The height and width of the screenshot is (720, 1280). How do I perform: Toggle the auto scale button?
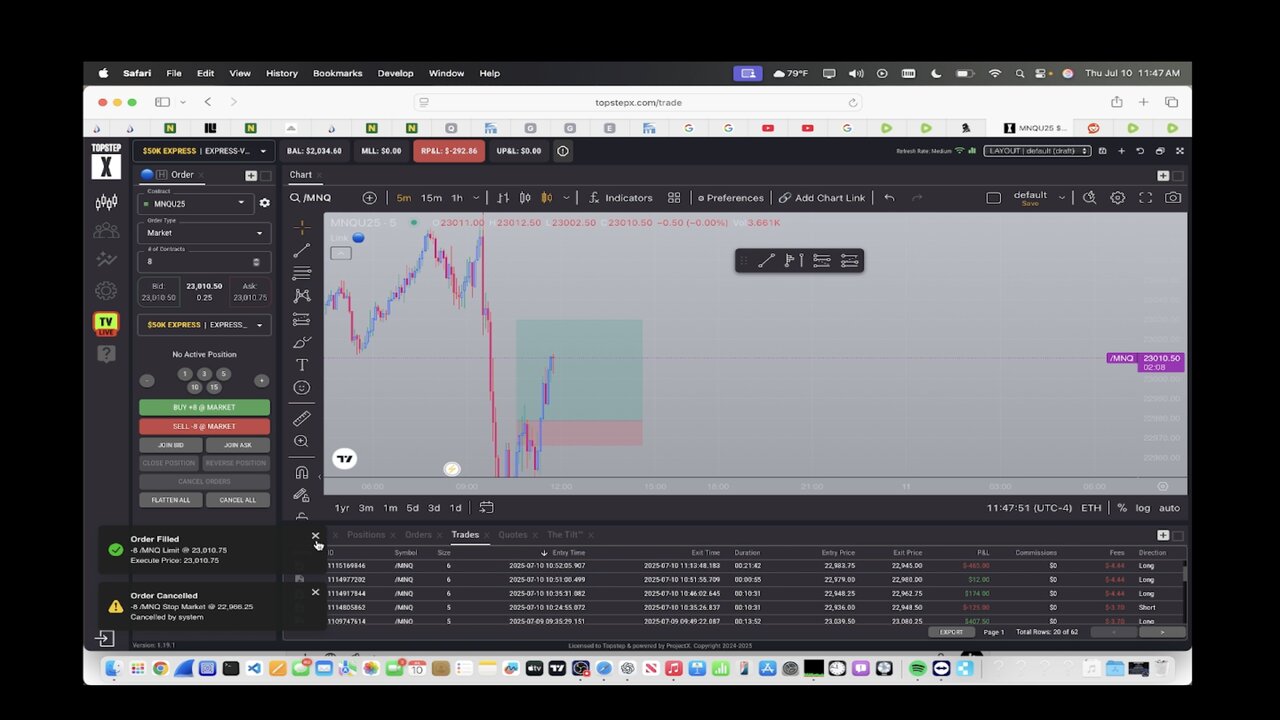click(x=1169, y=508)
